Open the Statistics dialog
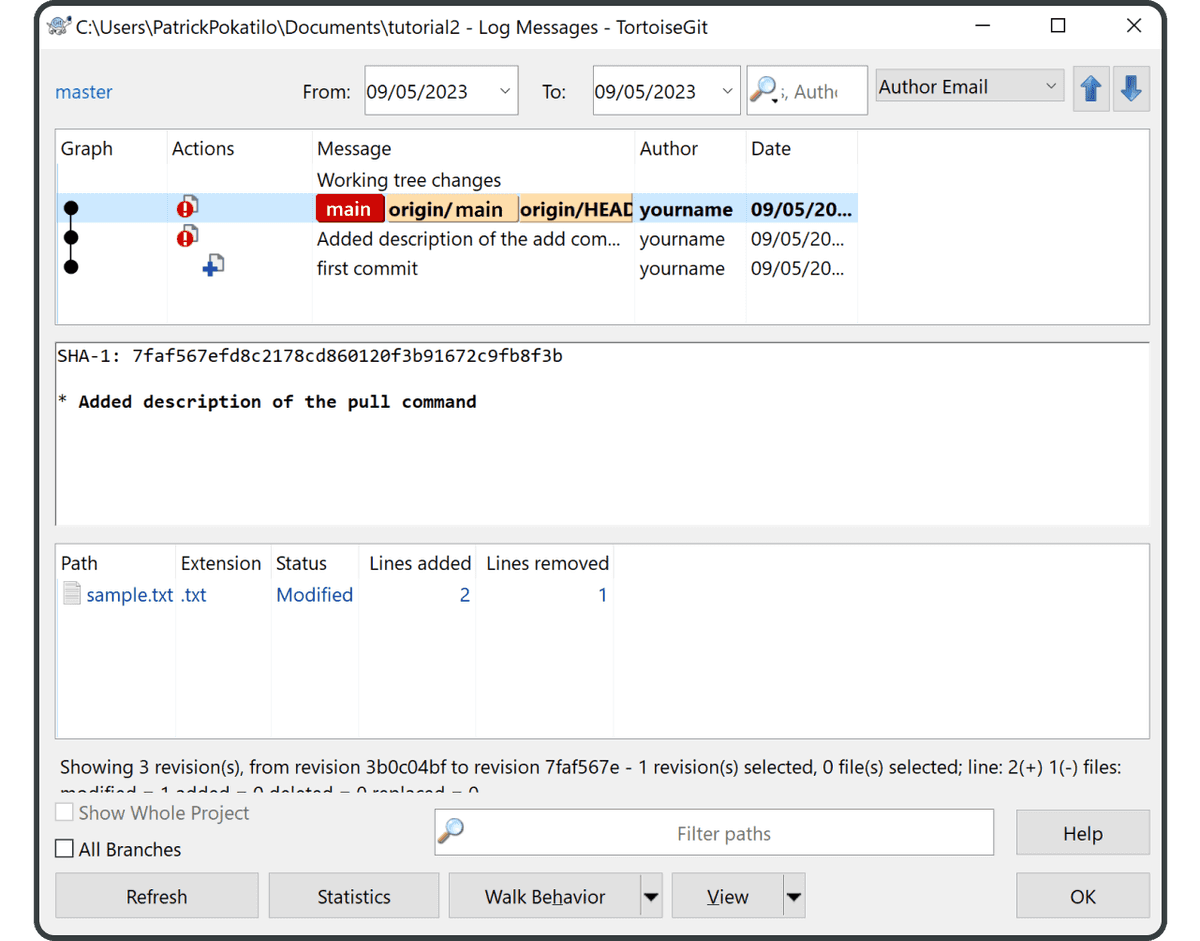 pyautogui.click(x=353, y=895)
